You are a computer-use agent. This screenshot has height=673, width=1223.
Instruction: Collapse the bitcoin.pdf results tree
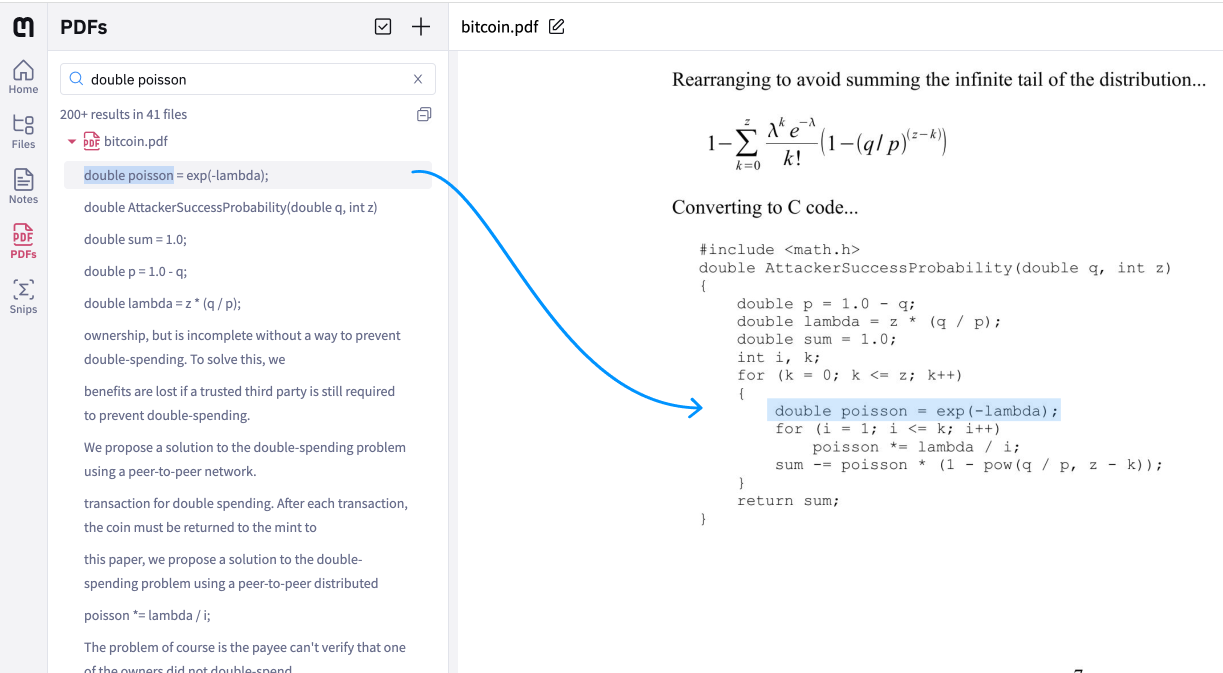coord(72,142)
